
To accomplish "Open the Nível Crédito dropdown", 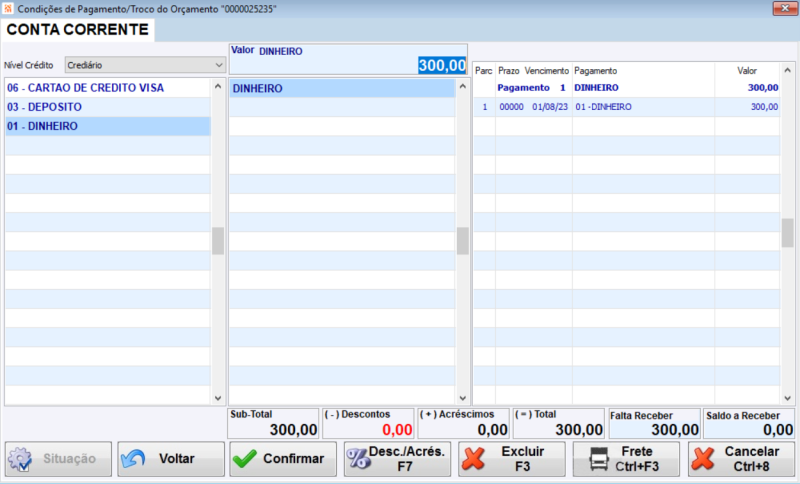I will [145, 65].
